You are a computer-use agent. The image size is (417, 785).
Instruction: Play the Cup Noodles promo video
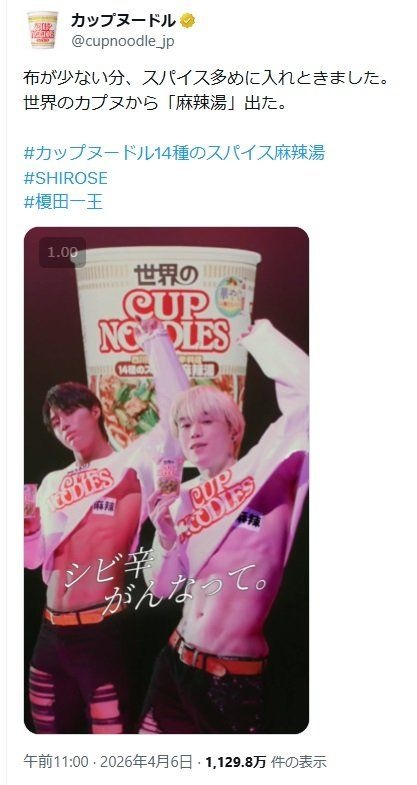[166, 480]
